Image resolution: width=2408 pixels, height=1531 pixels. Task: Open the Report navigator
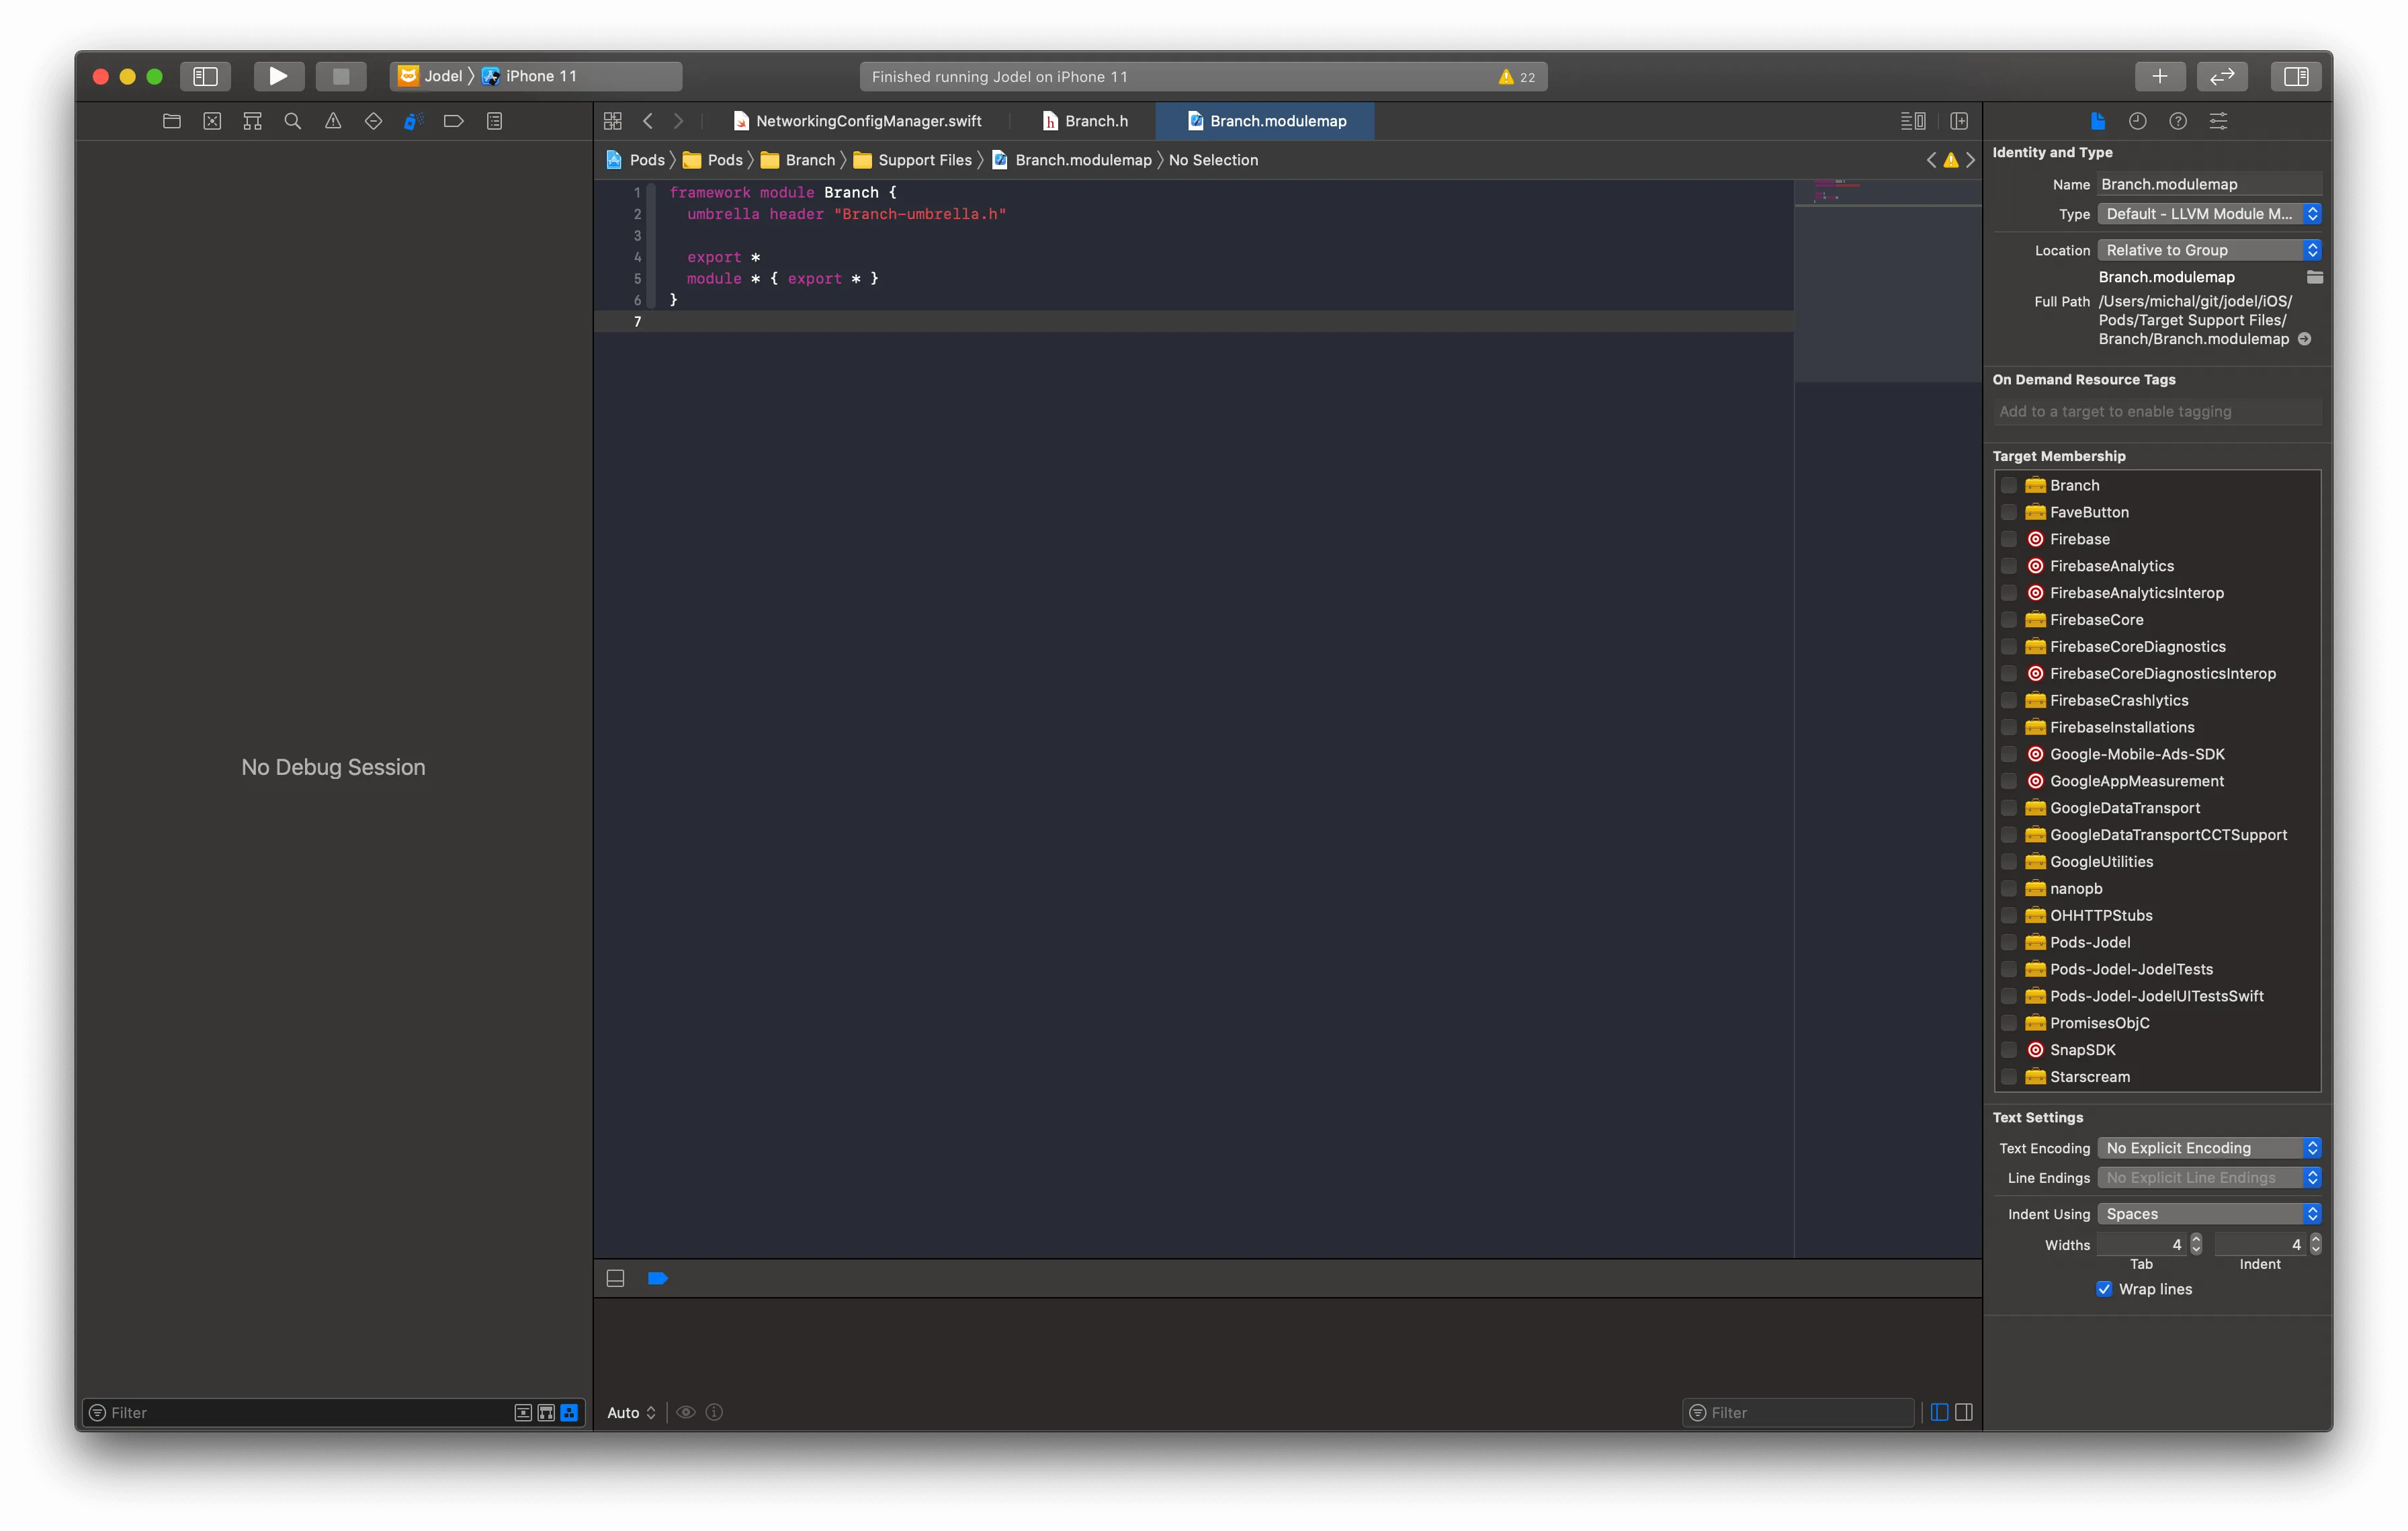(494, 121)
